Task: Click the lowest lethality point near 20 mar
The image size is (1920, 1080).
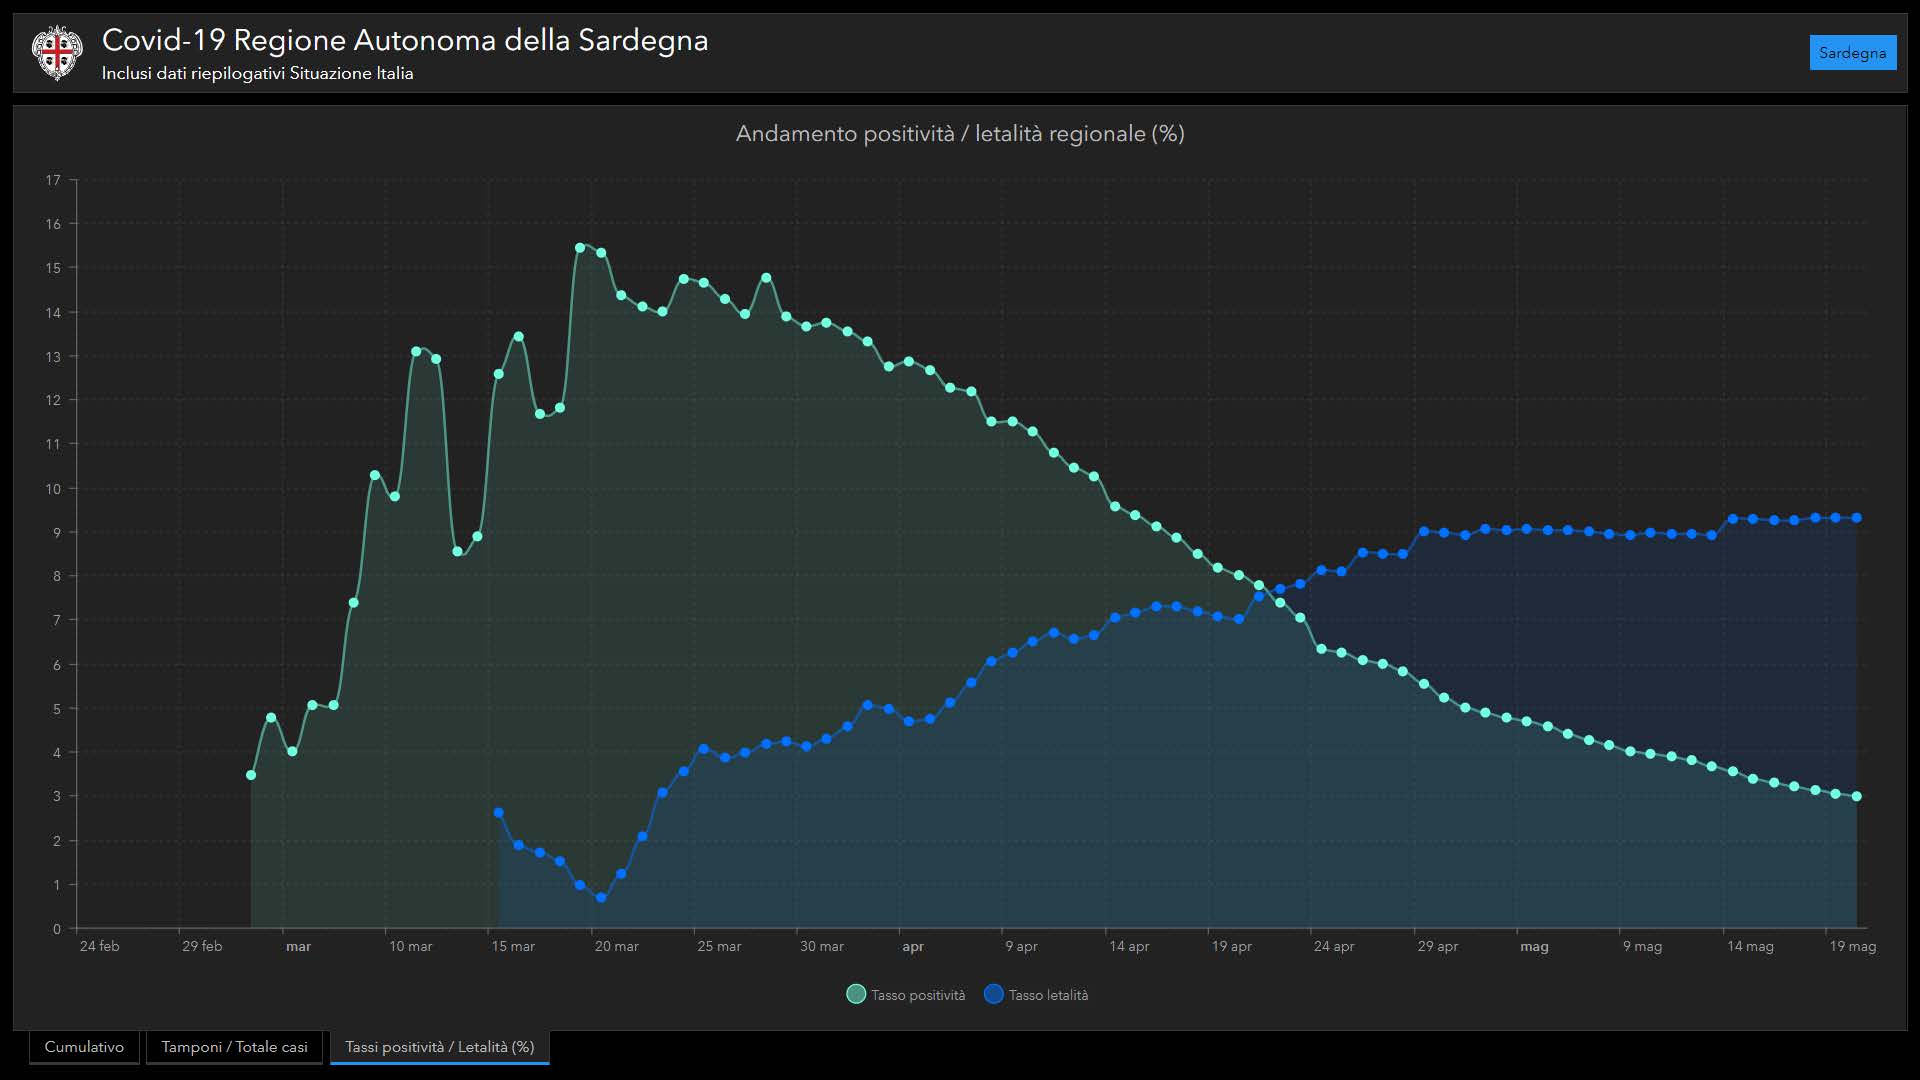Action: tap(601, 898)
